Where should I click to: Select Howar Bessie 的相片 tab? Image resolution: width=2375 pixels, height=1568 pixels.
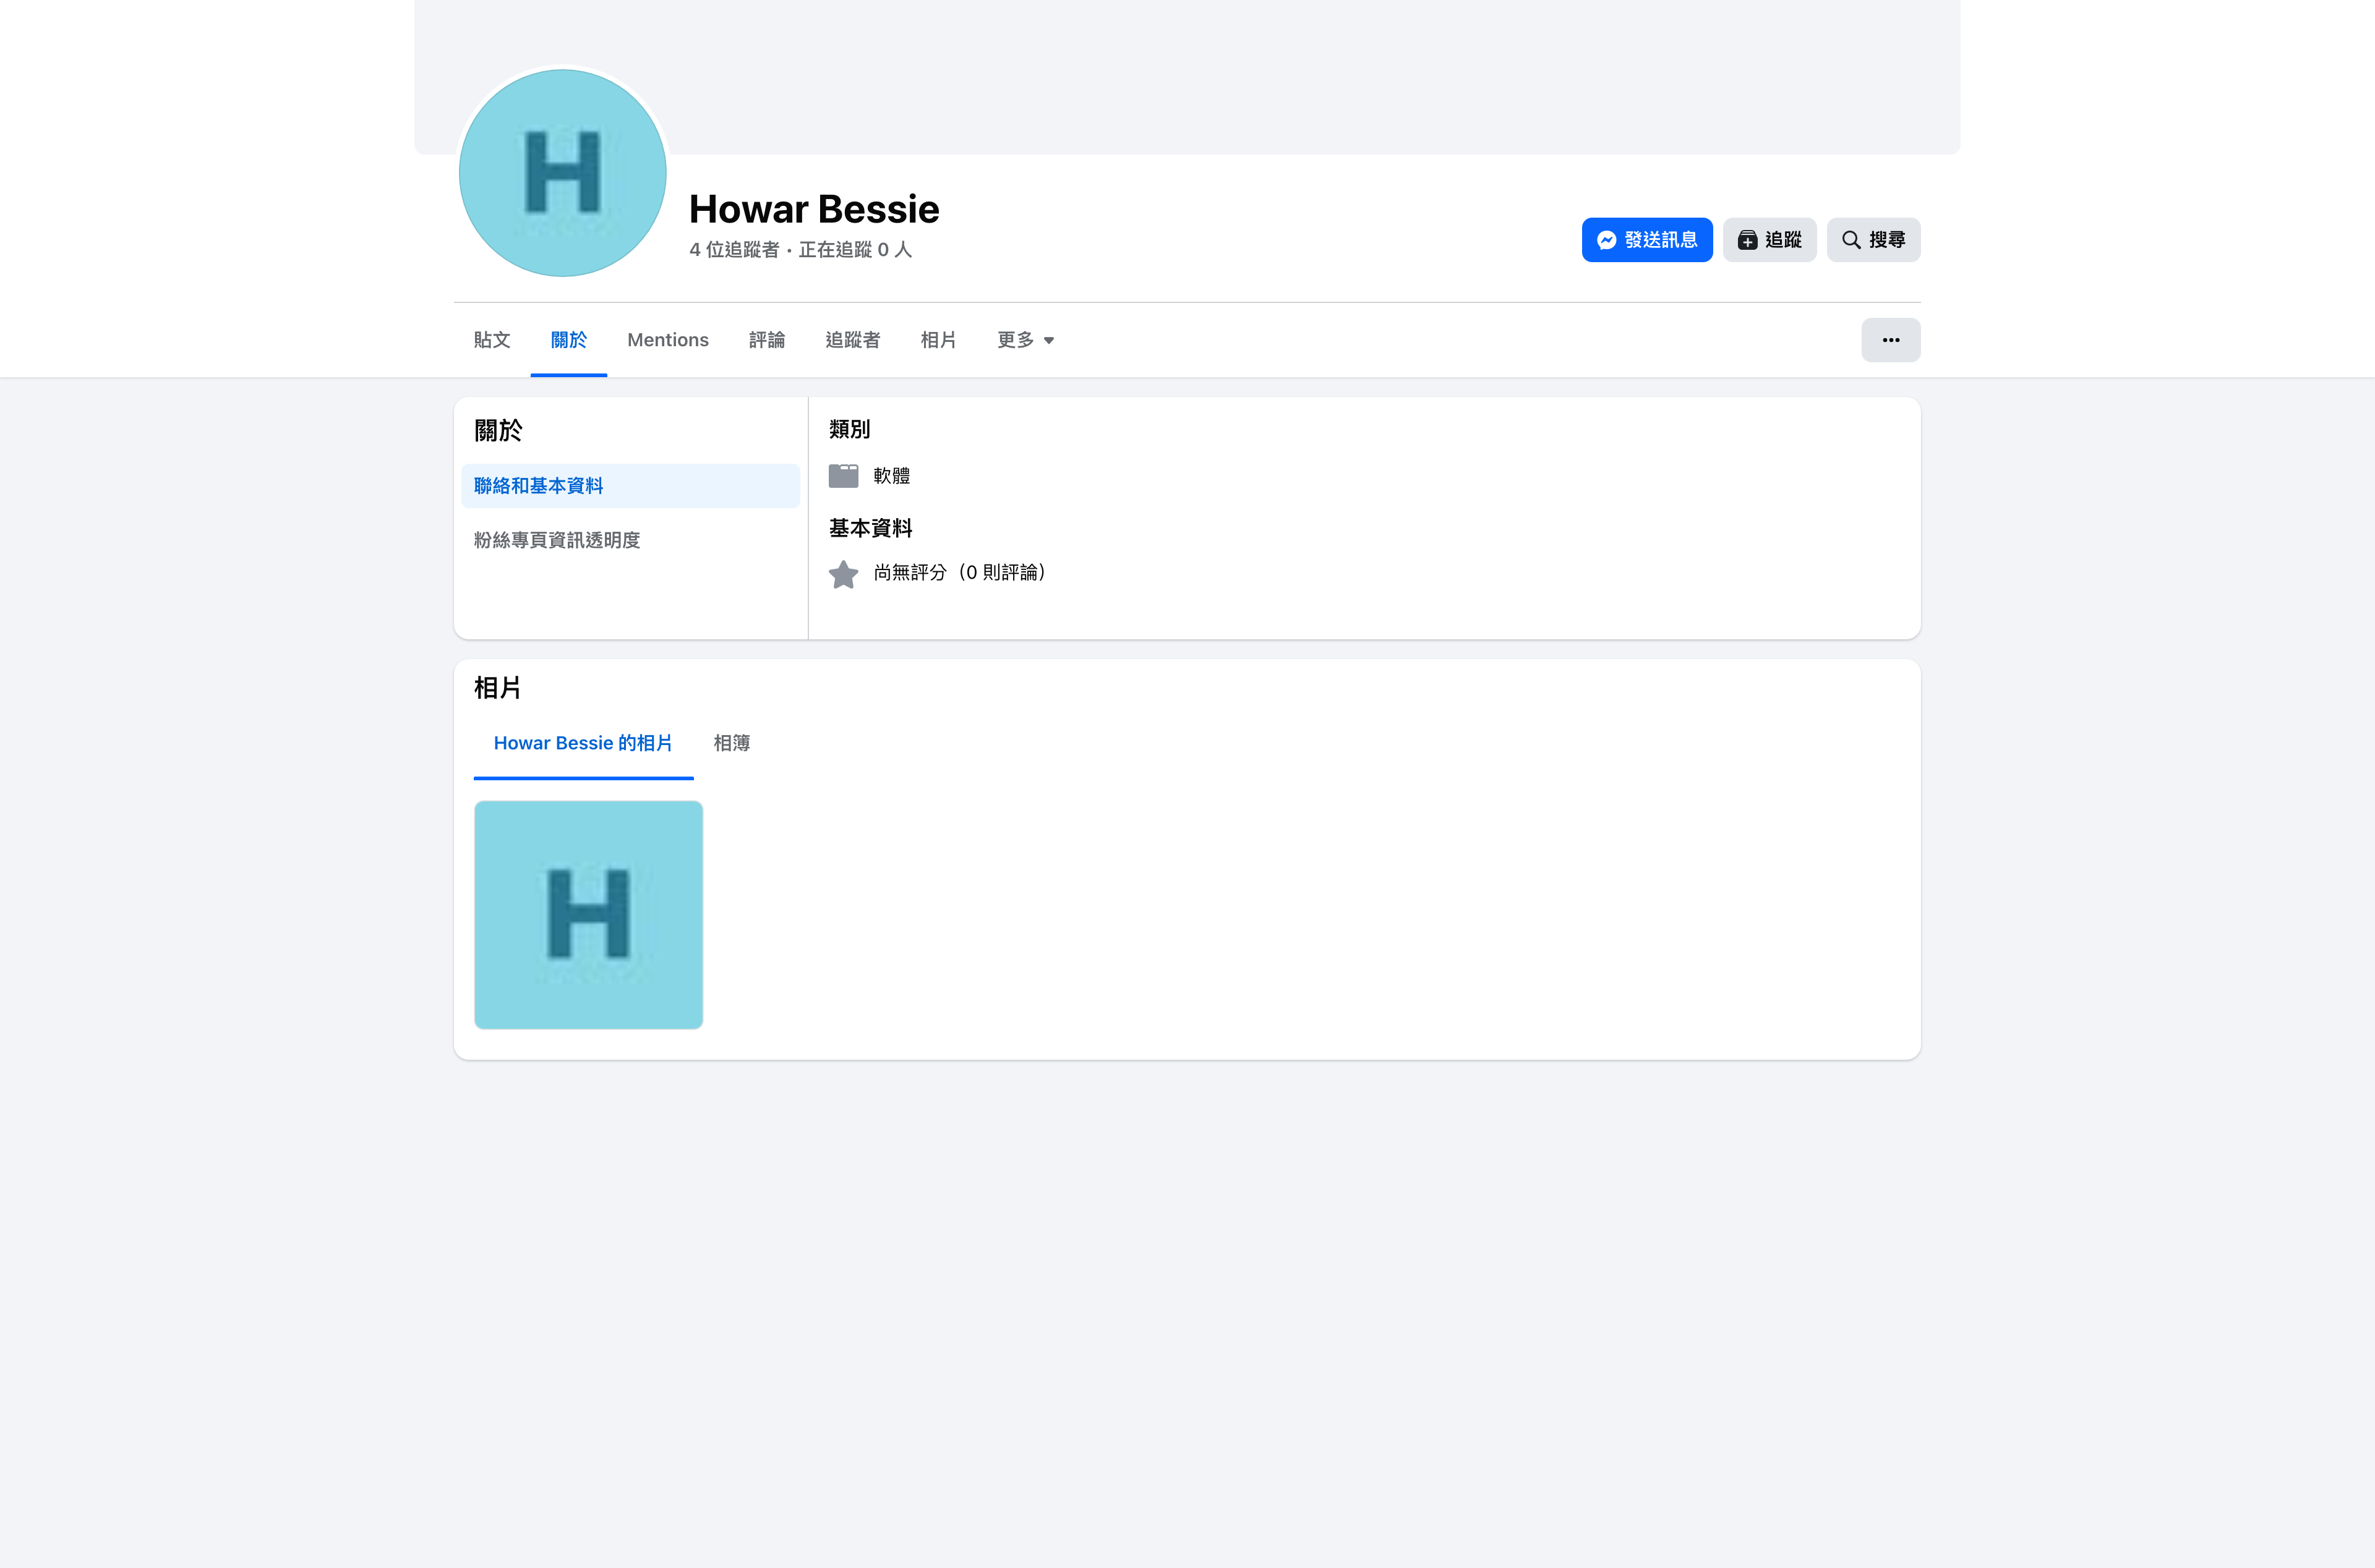click(x=583, y=743)
